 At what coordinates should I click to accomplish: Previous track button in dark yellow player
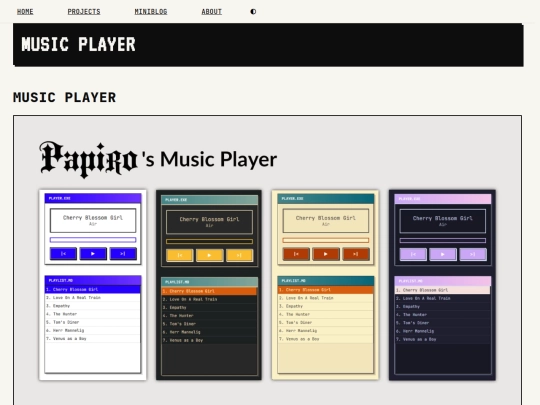[179, 255]
